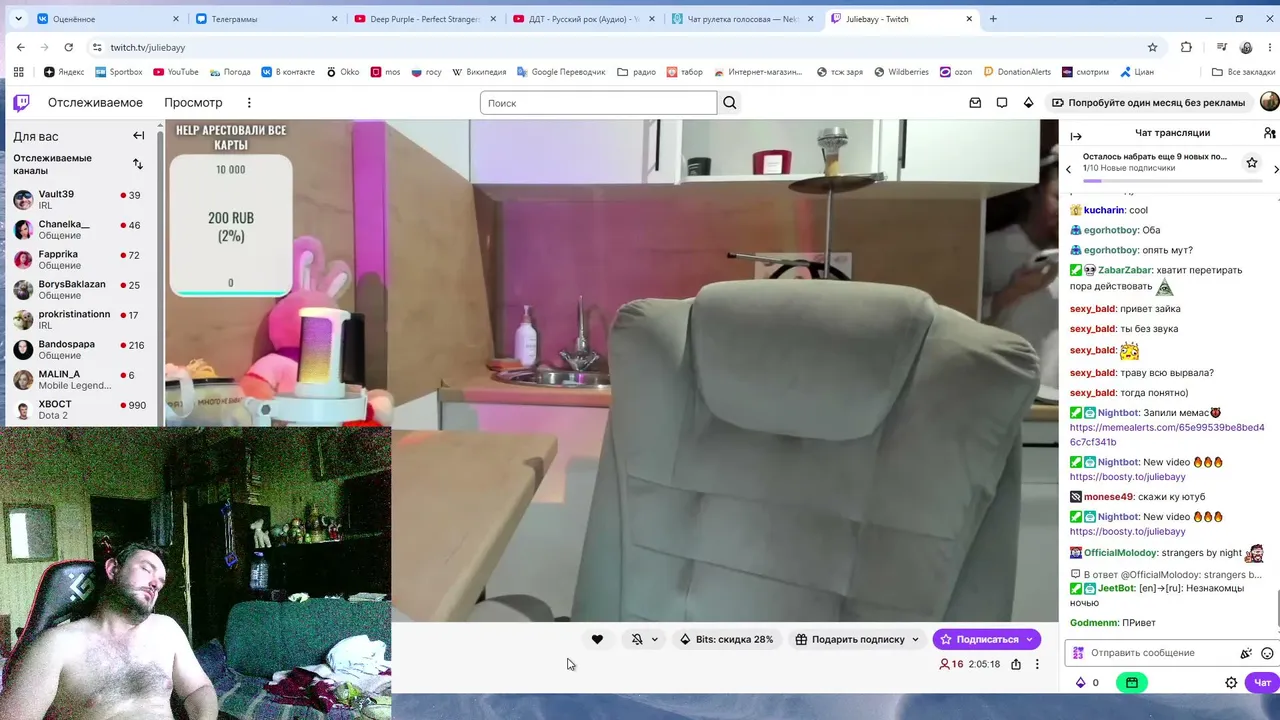
Task: Open the Википедия bookmark
Action: 479,72
